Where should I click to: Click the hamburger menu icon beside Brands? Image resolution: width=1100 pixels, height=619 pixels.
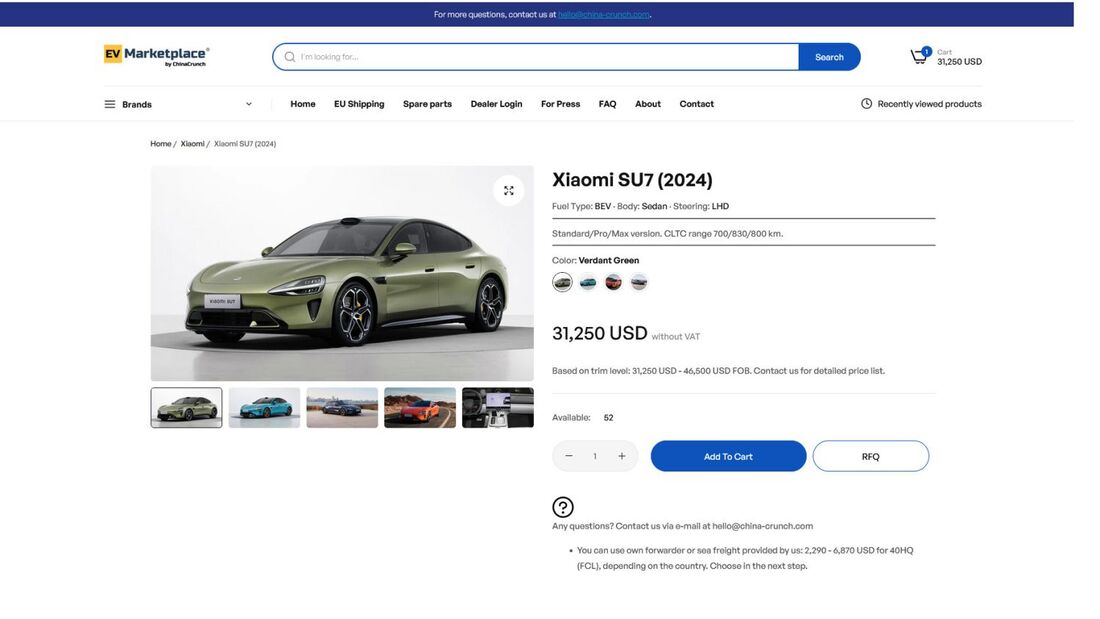coord(110,104)
